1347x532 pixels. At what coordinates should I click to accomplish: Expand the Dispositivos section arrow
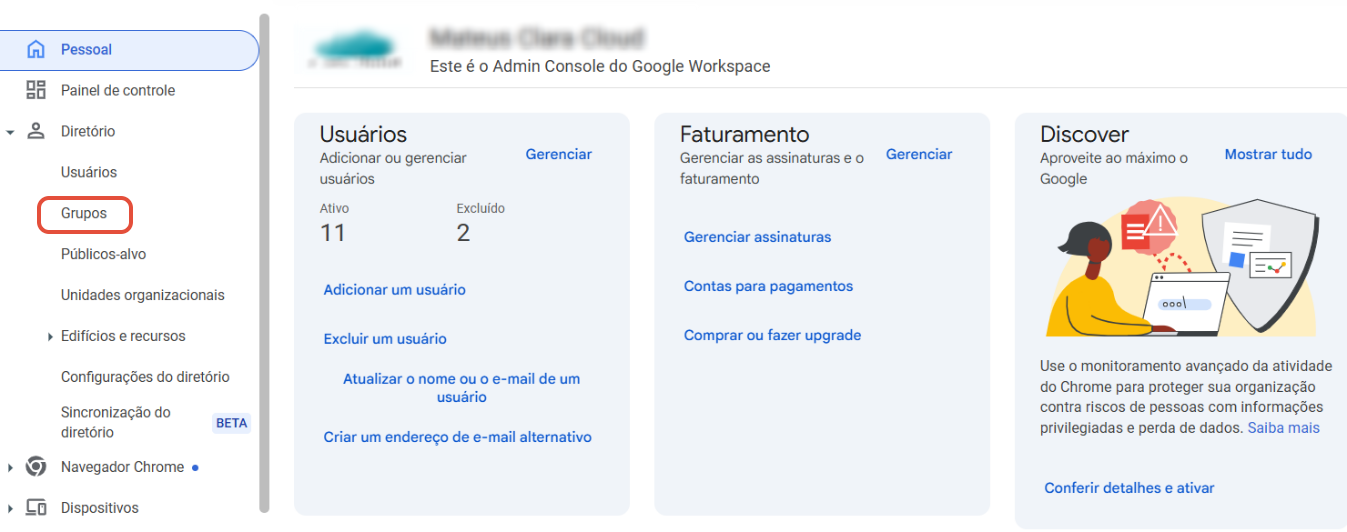(x=10, y=509)
